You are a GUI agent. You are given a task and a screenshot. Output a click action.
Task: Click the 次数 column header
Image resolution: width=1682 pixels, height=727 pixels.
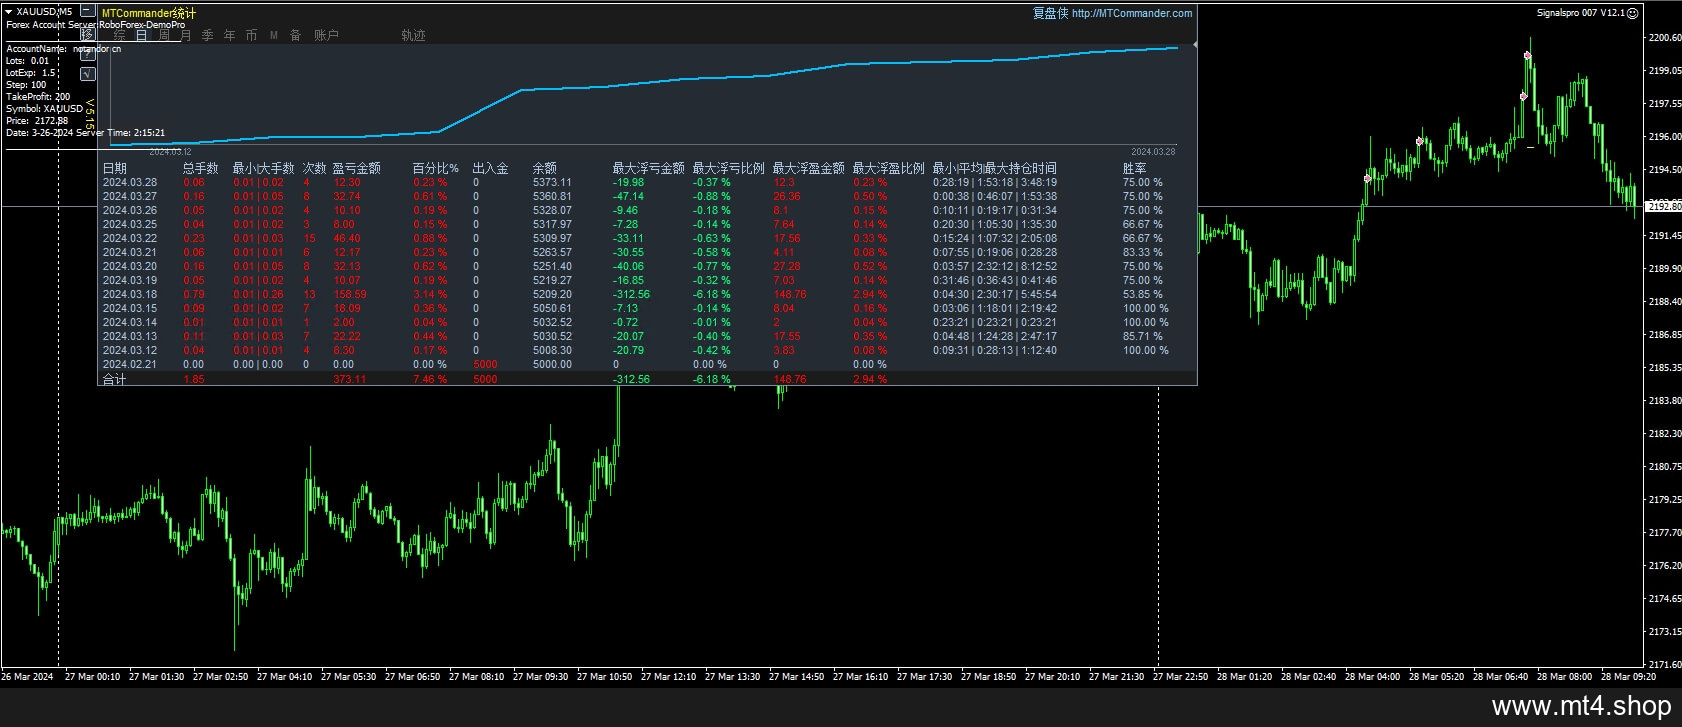click(x=314, y=168)
